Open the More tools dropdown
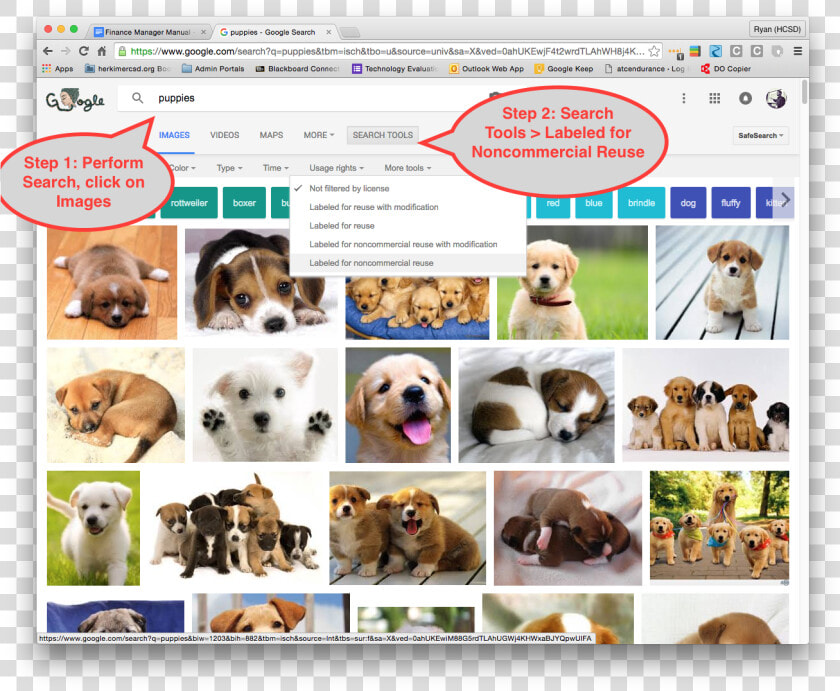Screen dimensions: 840x691 [x=407, y=168]
